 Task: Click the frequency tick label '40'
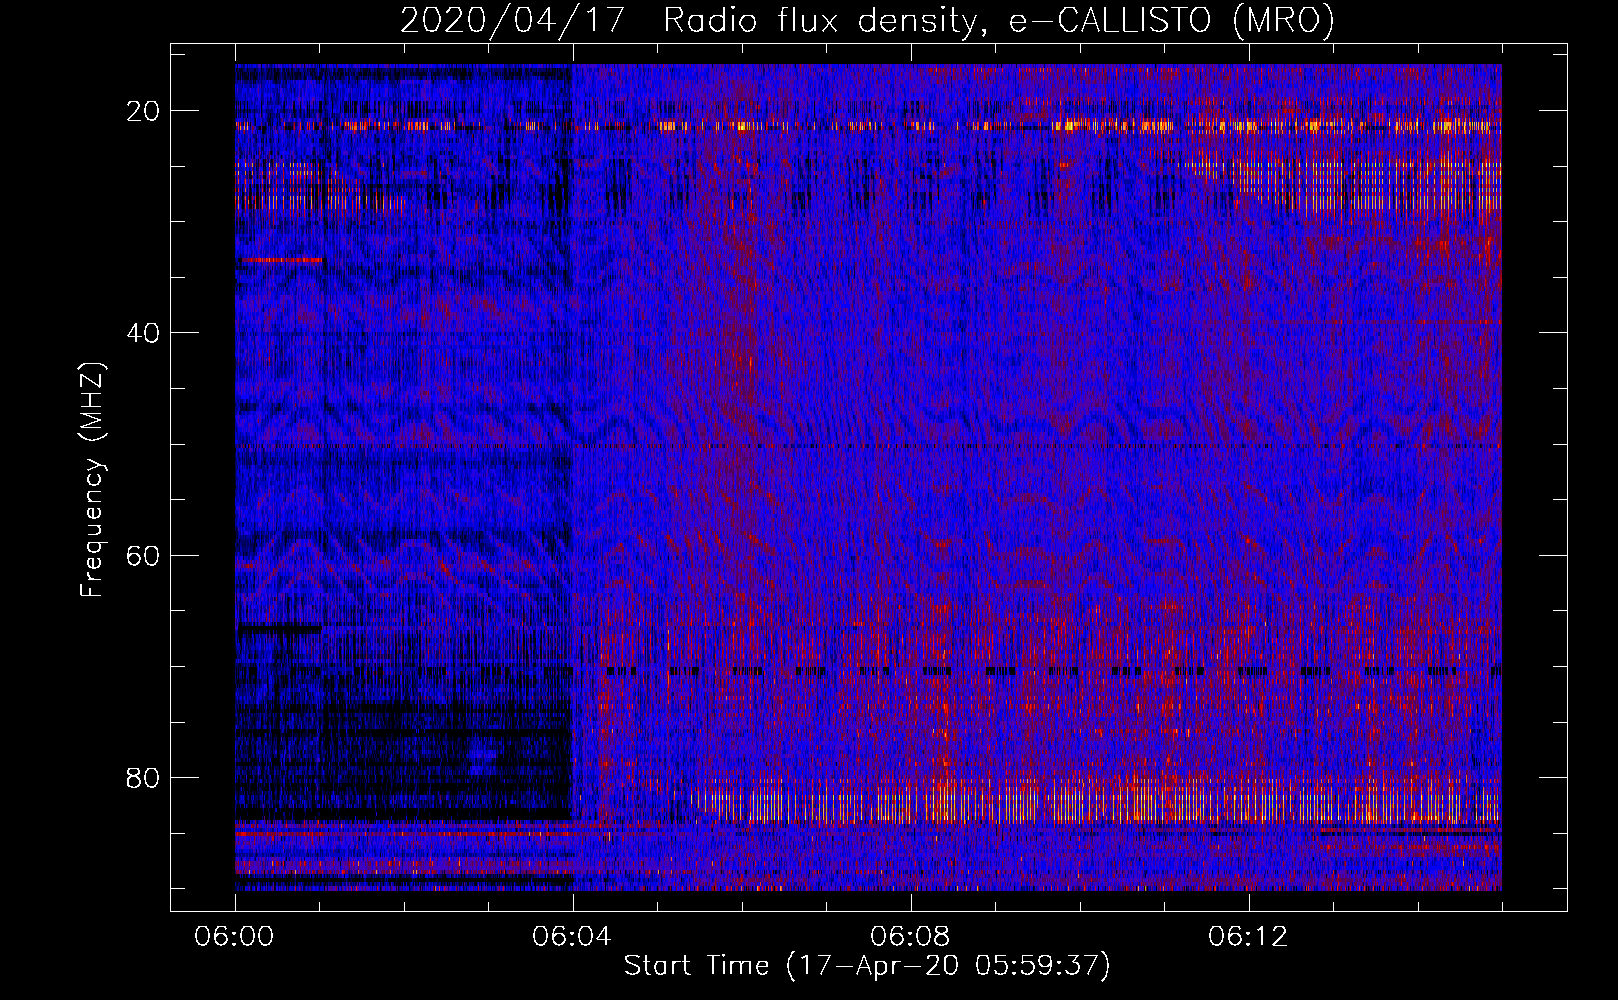point(144,333)
